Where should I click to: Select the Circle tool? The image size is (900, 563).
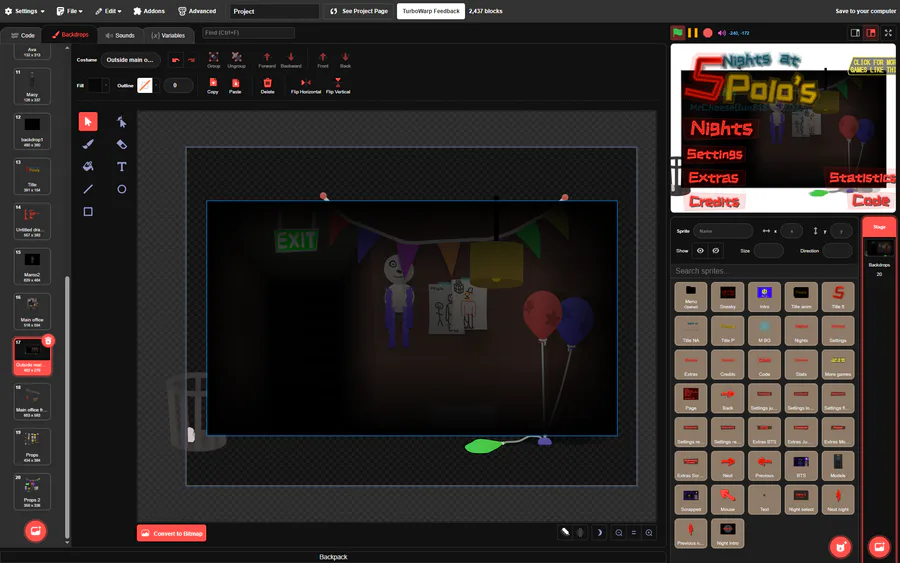click(x=122, y=189)
